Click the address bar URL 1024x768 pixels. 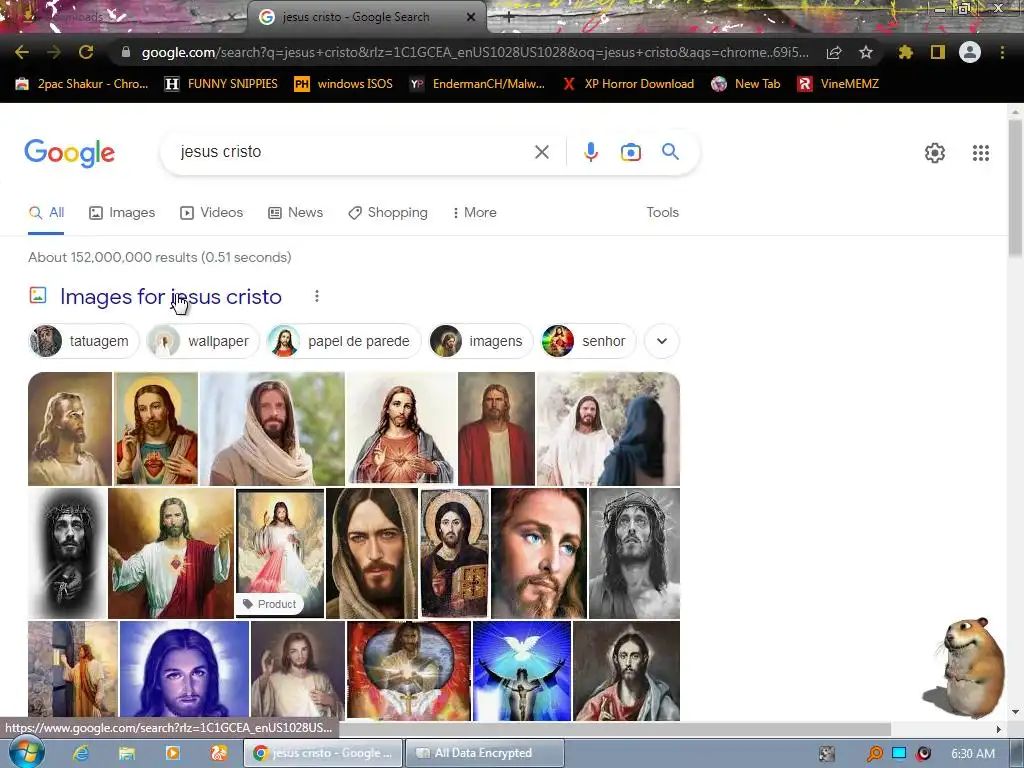pos(475,52)
